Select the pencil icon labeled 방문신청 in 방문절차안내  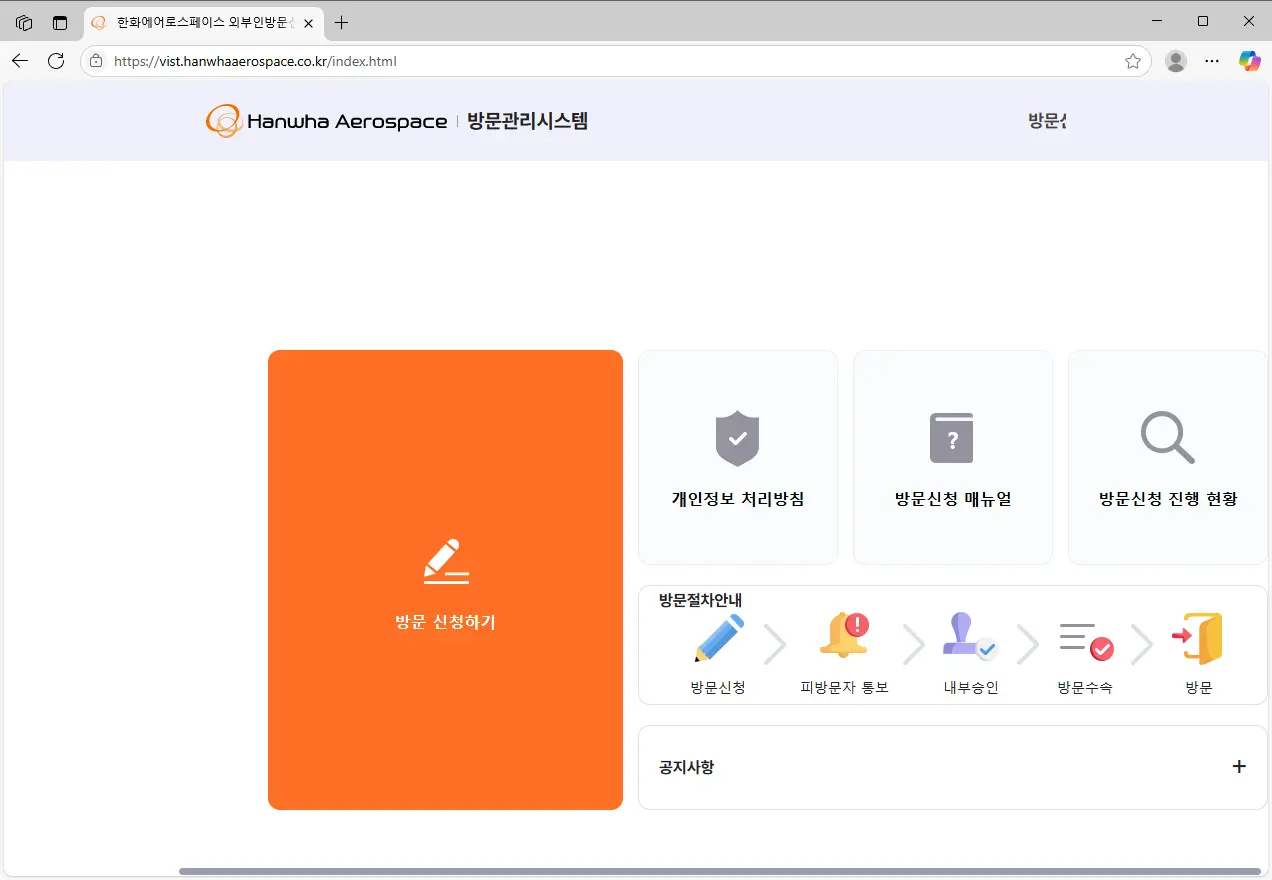click(718, 638)
